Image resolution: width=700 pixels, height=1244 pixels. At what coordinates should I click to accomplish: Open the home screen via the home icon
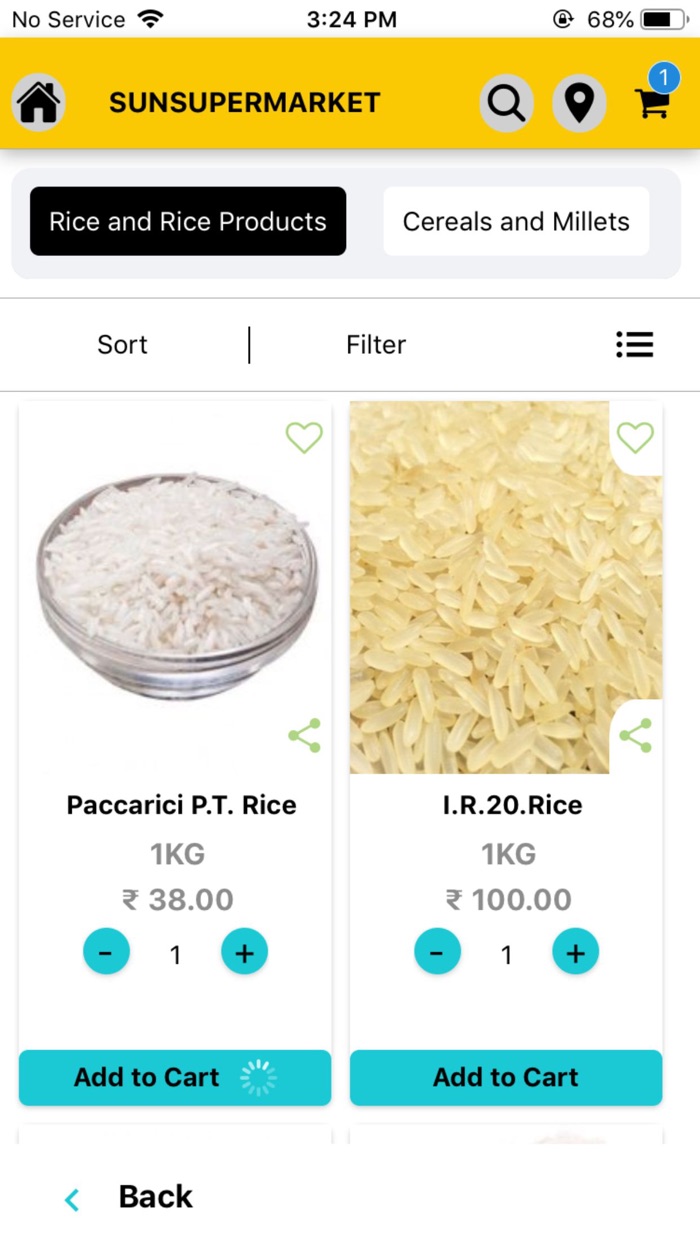37,100
